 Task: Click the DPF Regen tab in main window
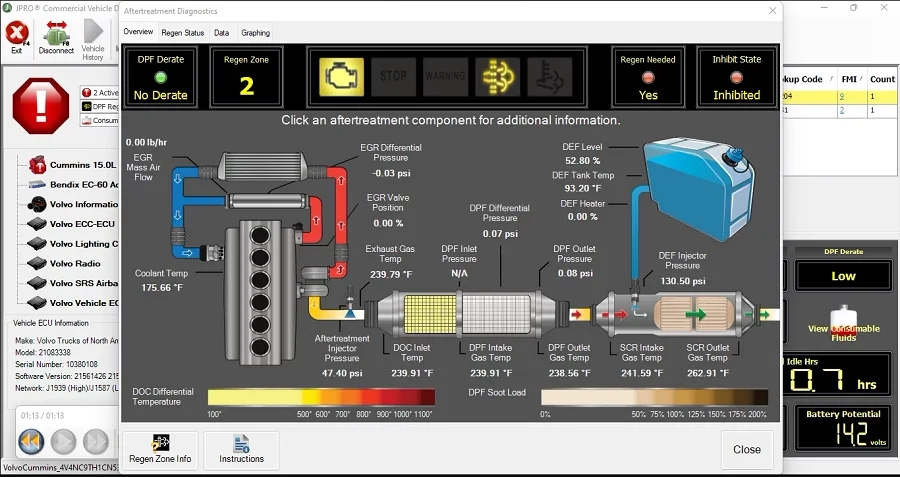click(x=100, y=107)
